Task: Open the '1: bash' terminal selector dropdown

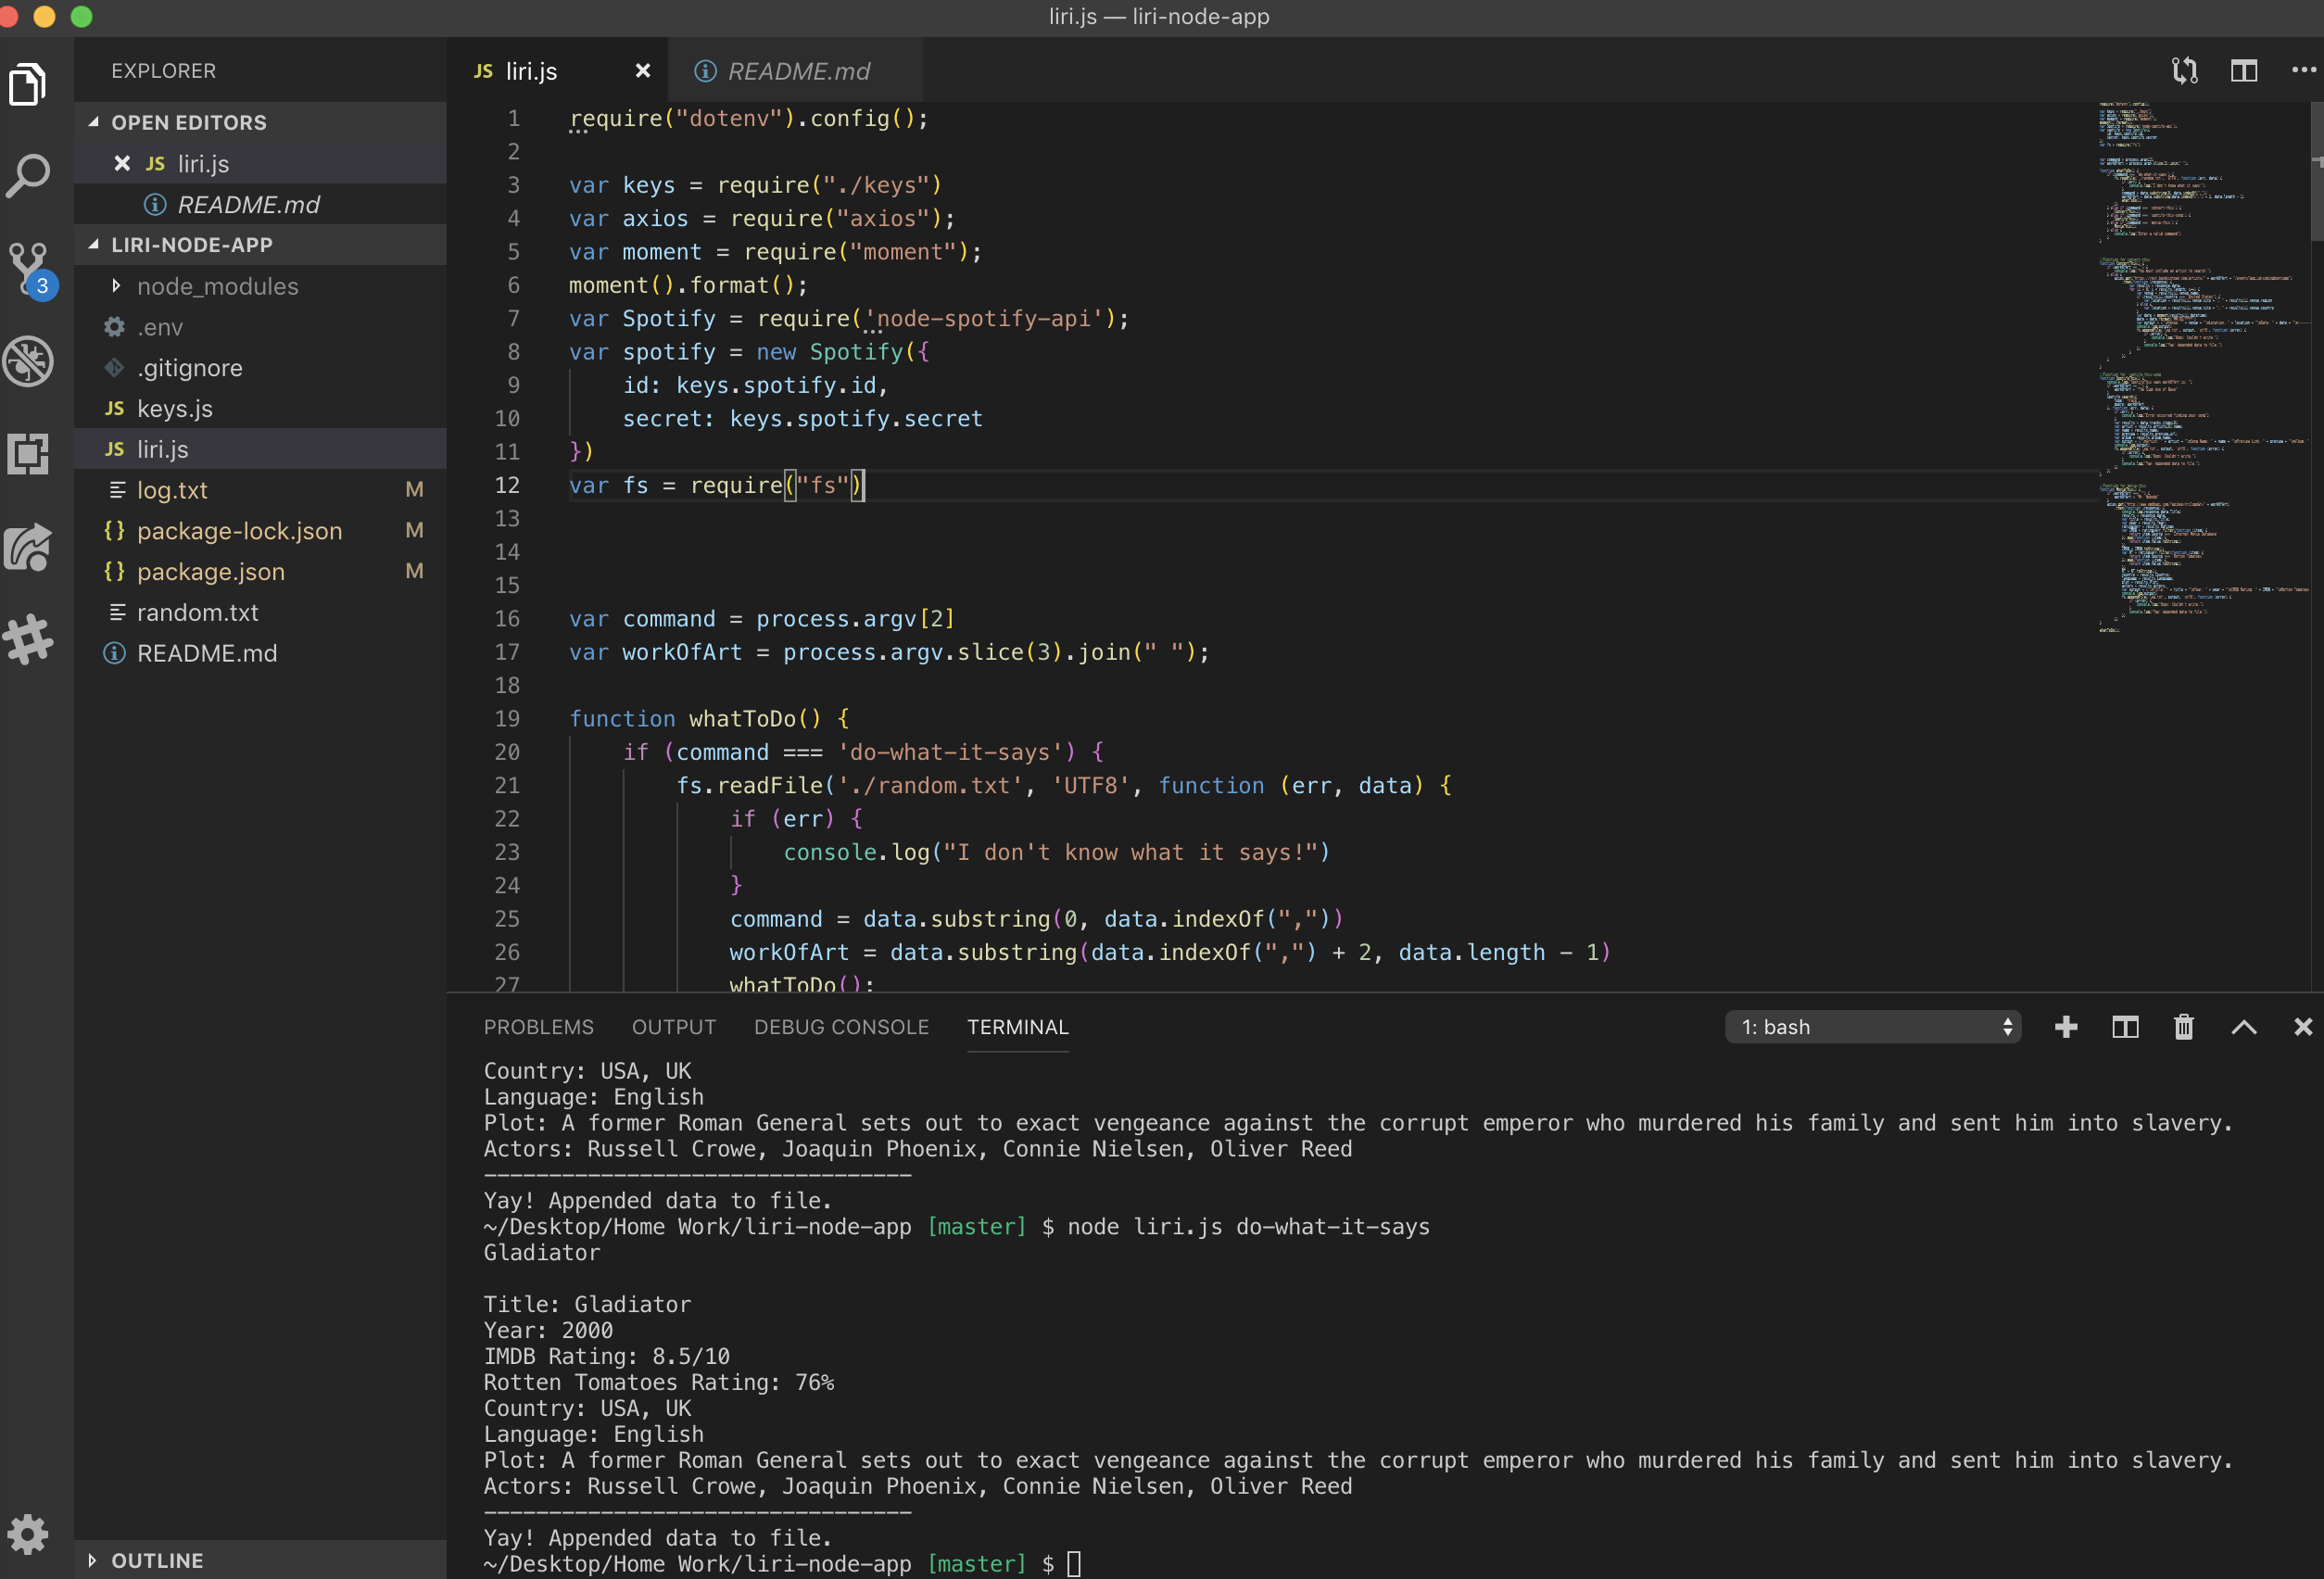Action: (1872, 1027)
